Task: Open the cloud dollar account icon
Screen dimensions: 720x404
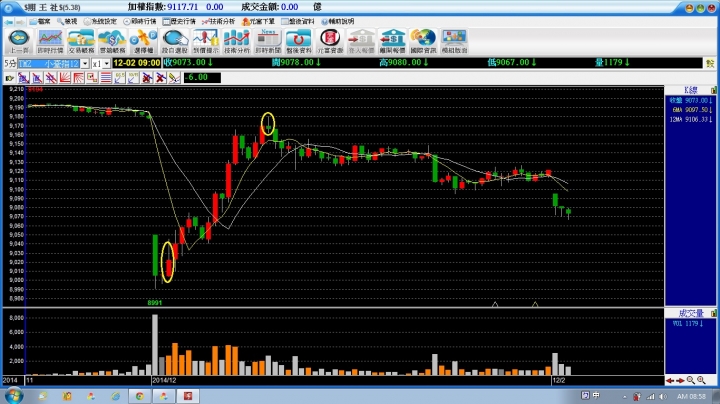Action: [x=112, y=41]
